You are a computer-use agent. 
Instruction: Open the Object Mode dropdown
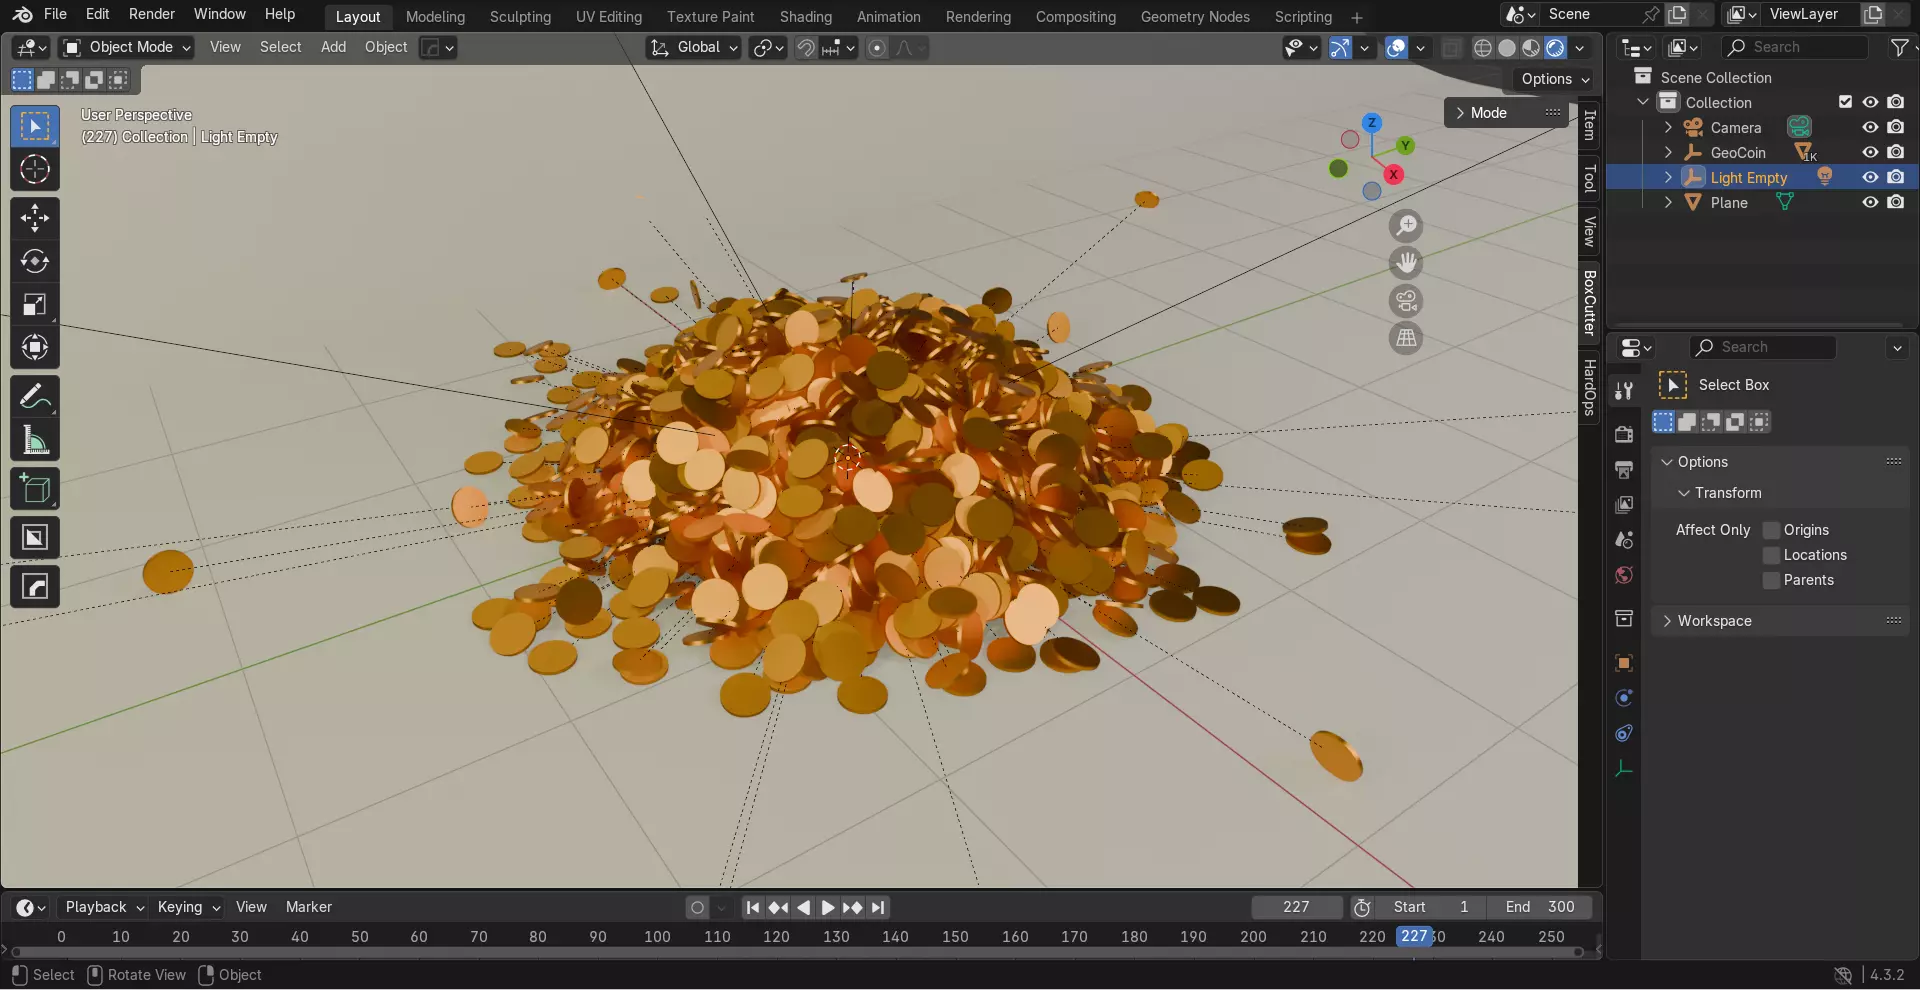[126, 47]
